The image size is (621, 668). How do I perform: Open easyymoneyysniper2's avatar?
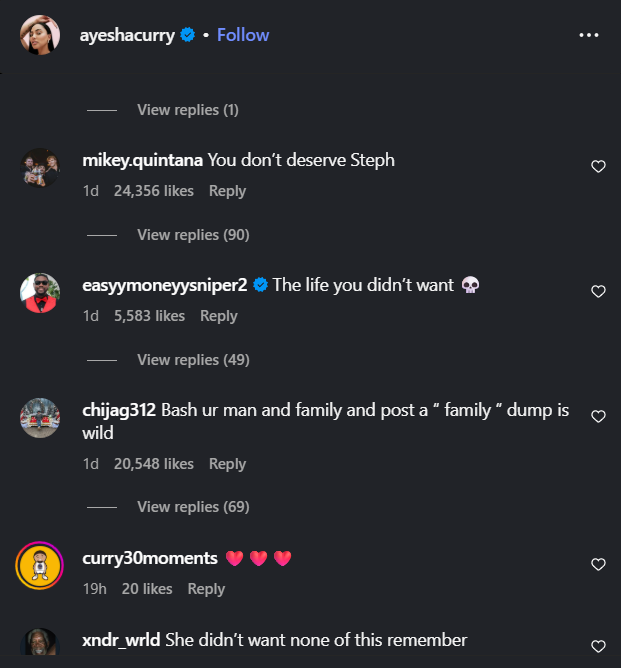point(40,292)
